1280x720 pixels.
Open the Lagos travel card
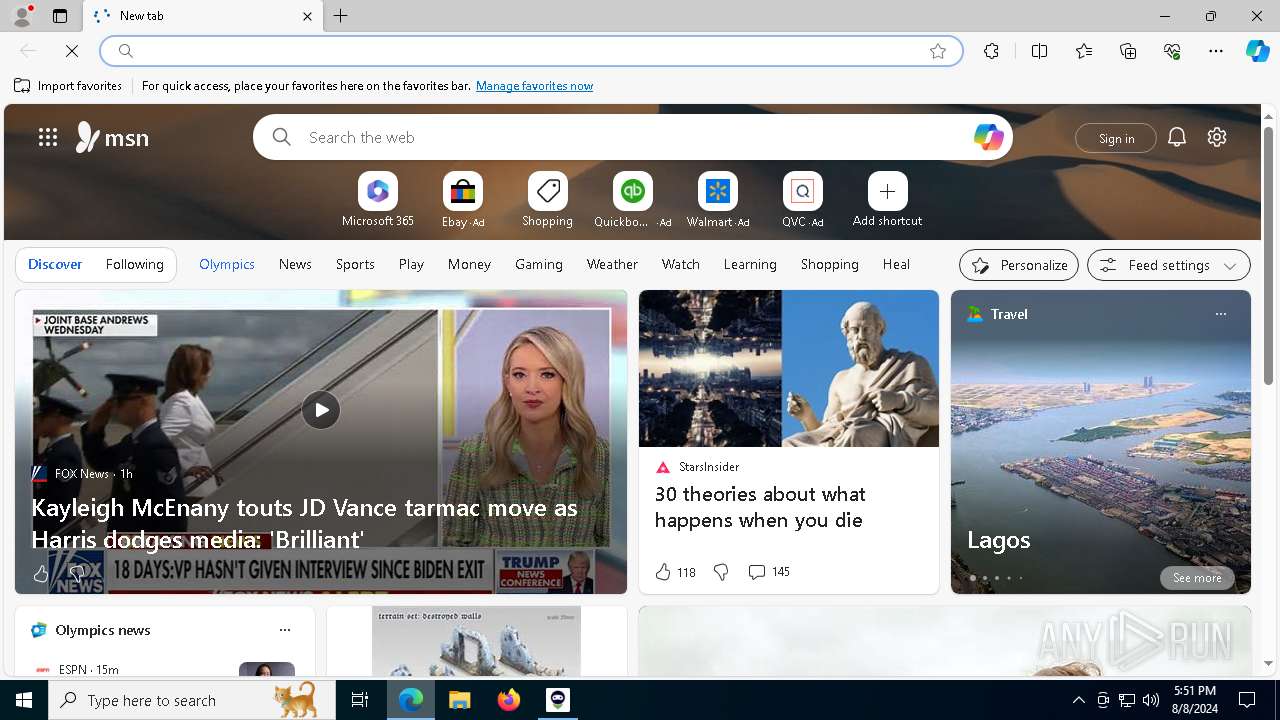(1101, 442)
